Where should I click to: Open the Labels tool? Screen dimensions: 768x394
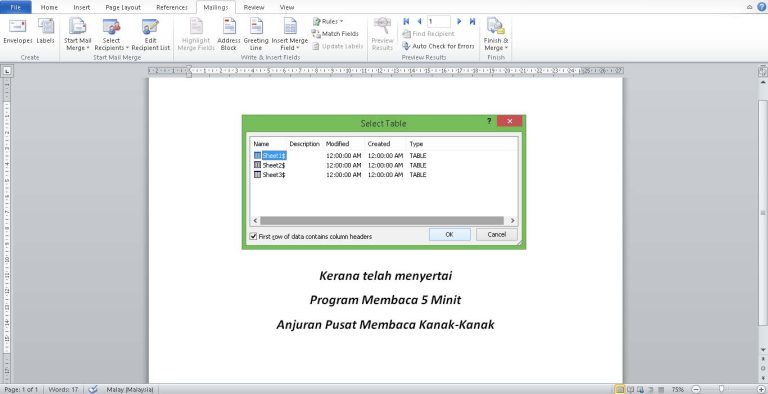46,32
